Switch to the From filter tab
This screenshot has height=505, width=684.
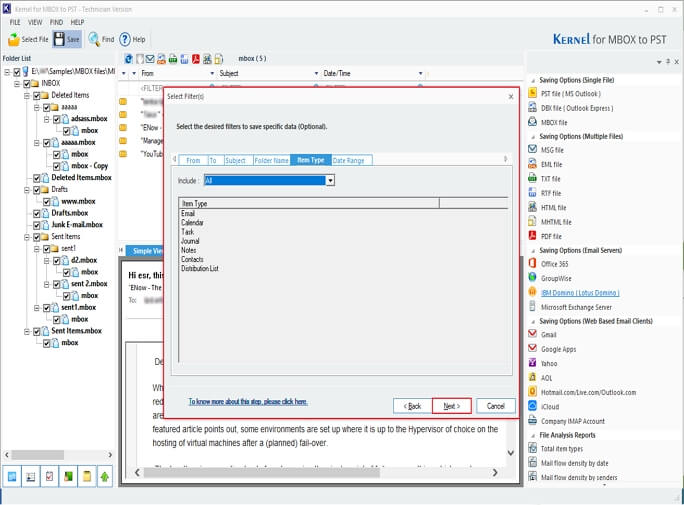193,160
